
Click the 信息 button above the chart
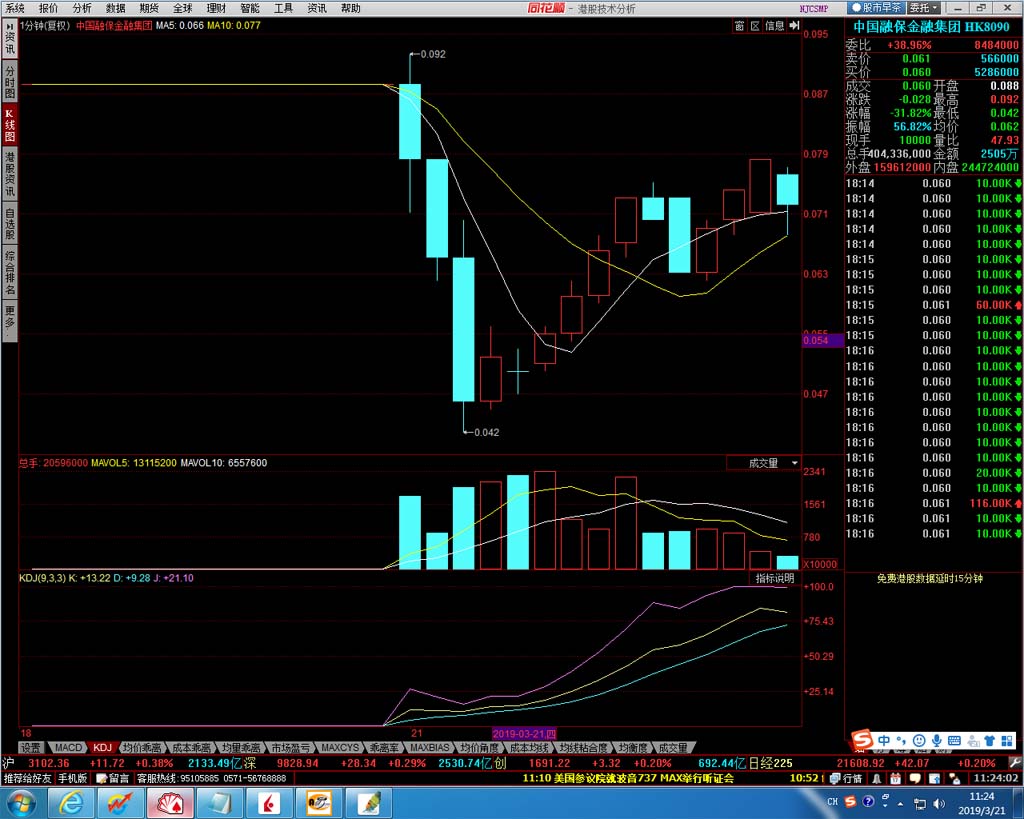775,25
